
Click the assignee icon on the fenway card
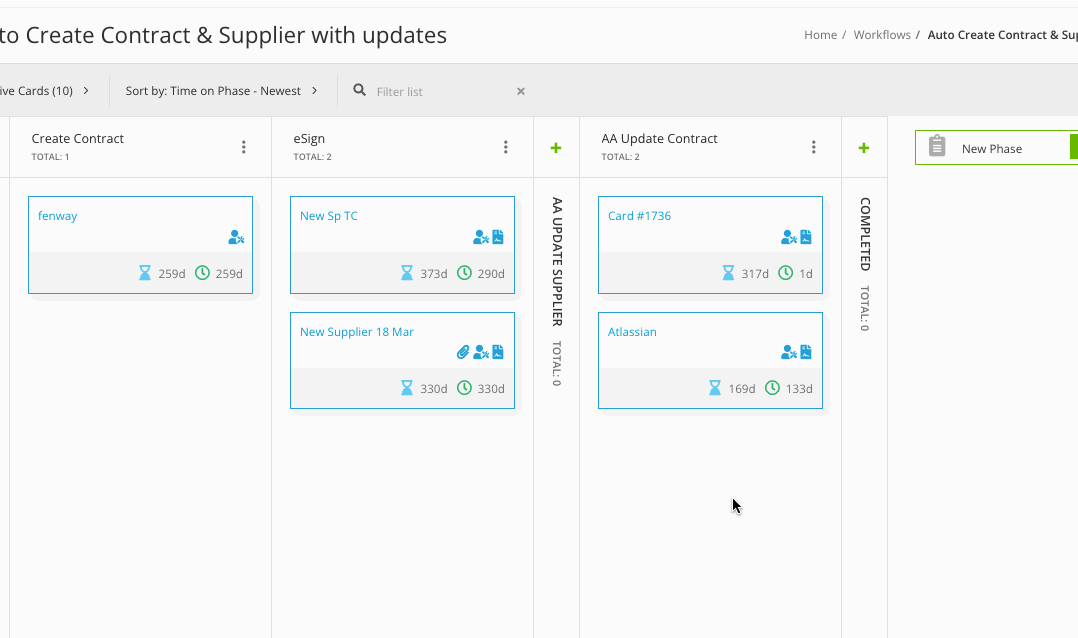[x=236, y=237]
